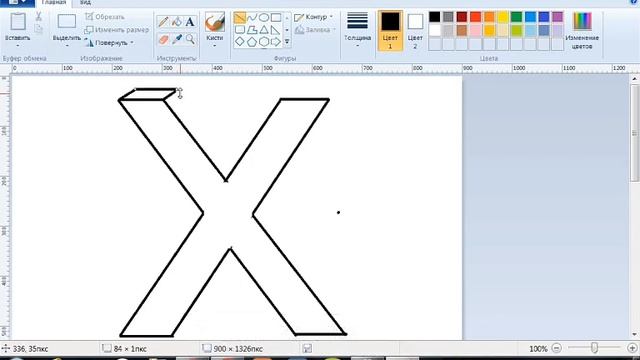This screenshot has width=640, height=360.
Task: Click the vertical scrollbar down arrow
Action: [634, 335]
